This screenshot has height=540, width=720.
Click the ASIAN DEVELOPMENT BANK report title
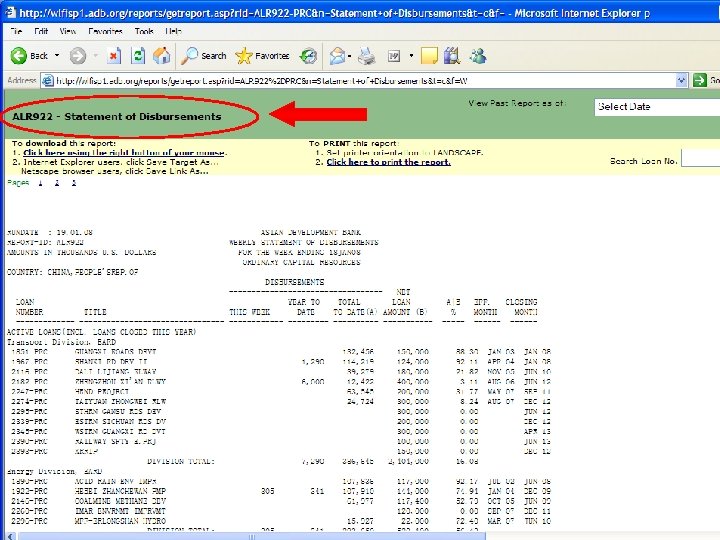311,232
